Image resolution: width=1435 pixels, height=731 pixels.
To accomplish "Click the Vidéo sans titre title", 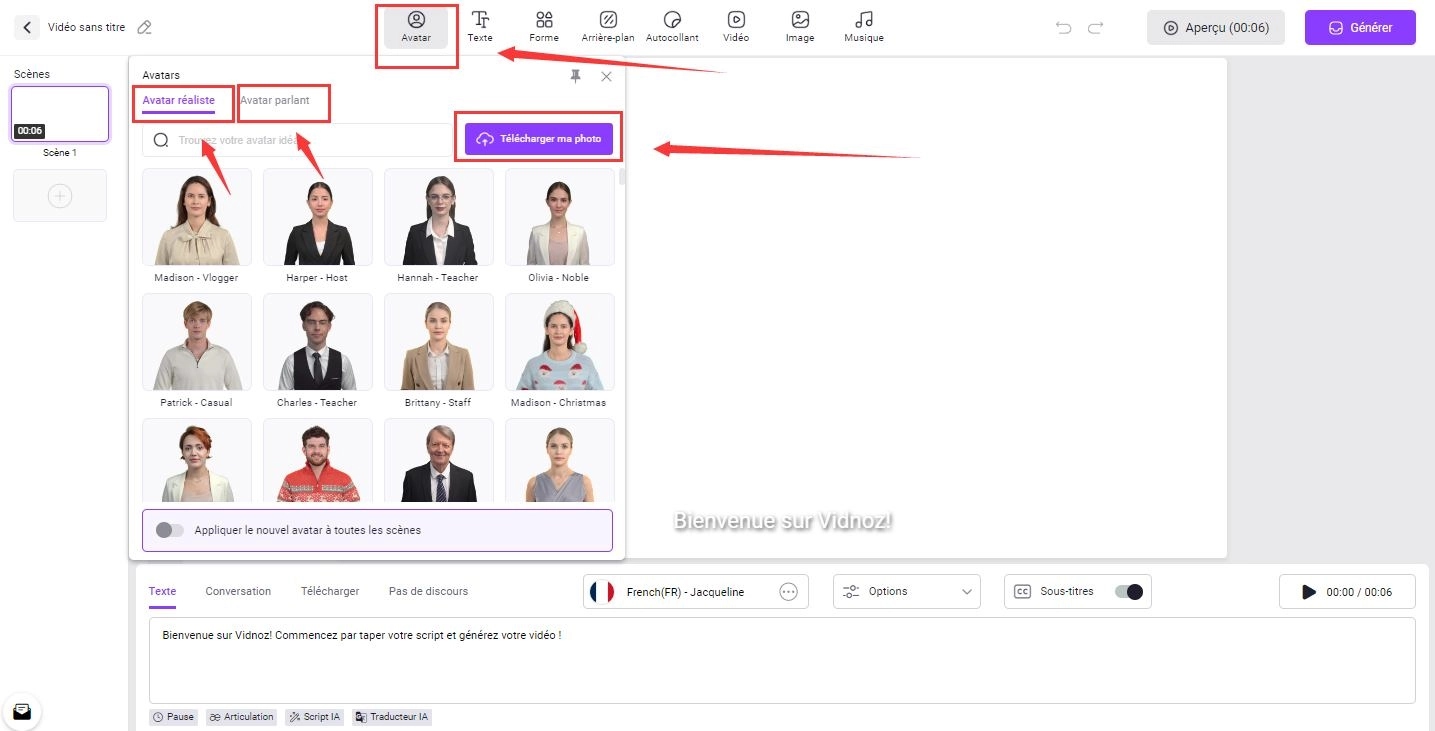I will click(x=87, y=27).
